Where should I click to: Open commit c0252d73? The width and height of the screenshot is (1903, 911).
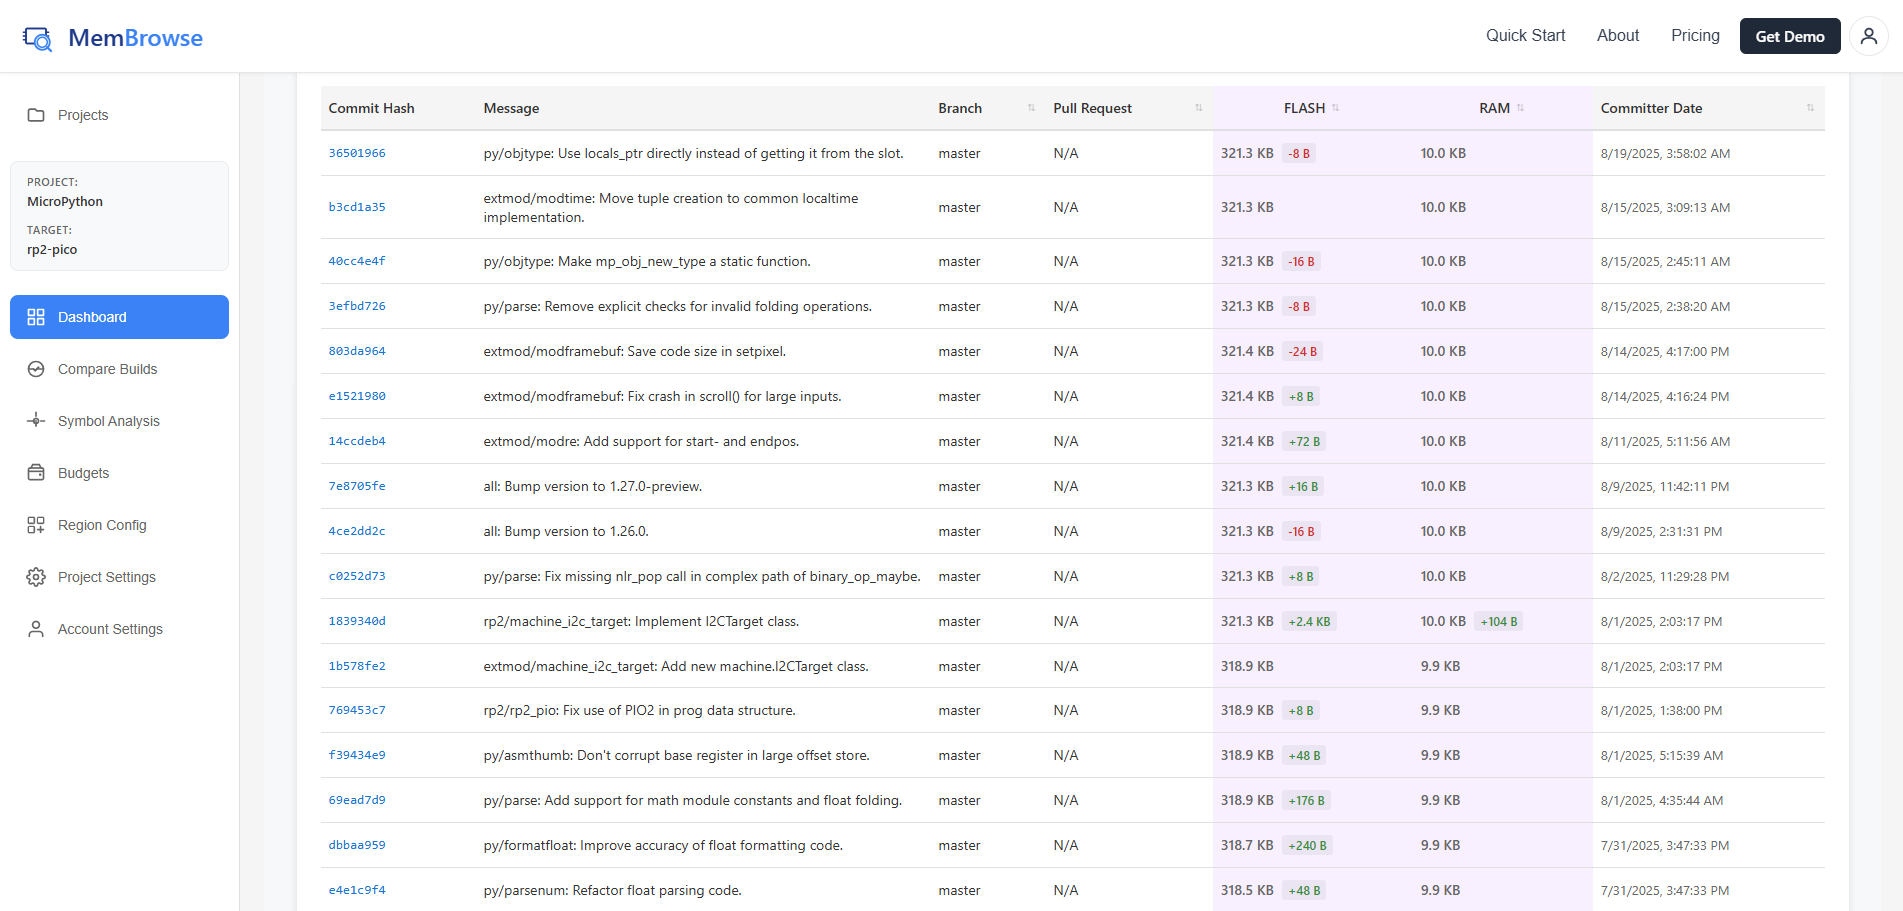357,576
